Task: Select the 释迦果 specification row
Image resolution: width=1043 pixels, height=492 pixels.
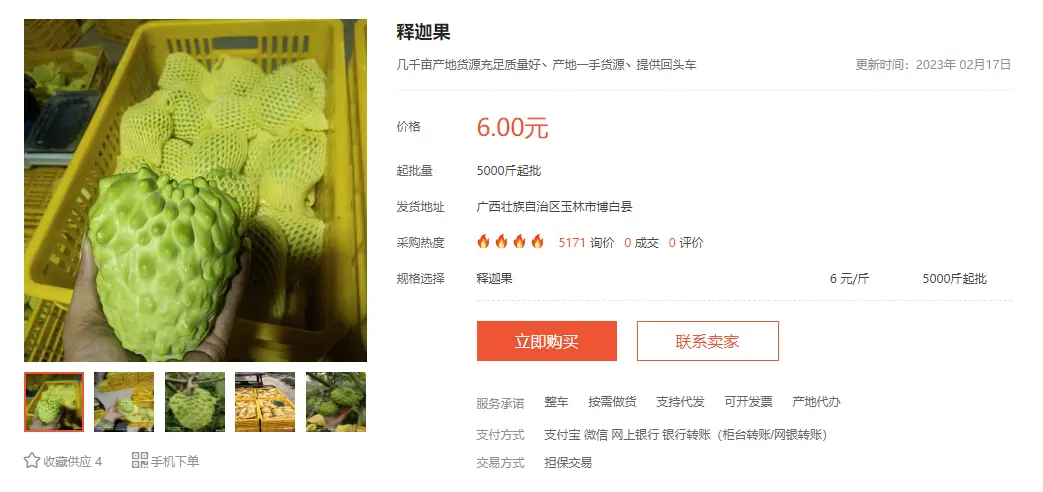Action: 744,279
